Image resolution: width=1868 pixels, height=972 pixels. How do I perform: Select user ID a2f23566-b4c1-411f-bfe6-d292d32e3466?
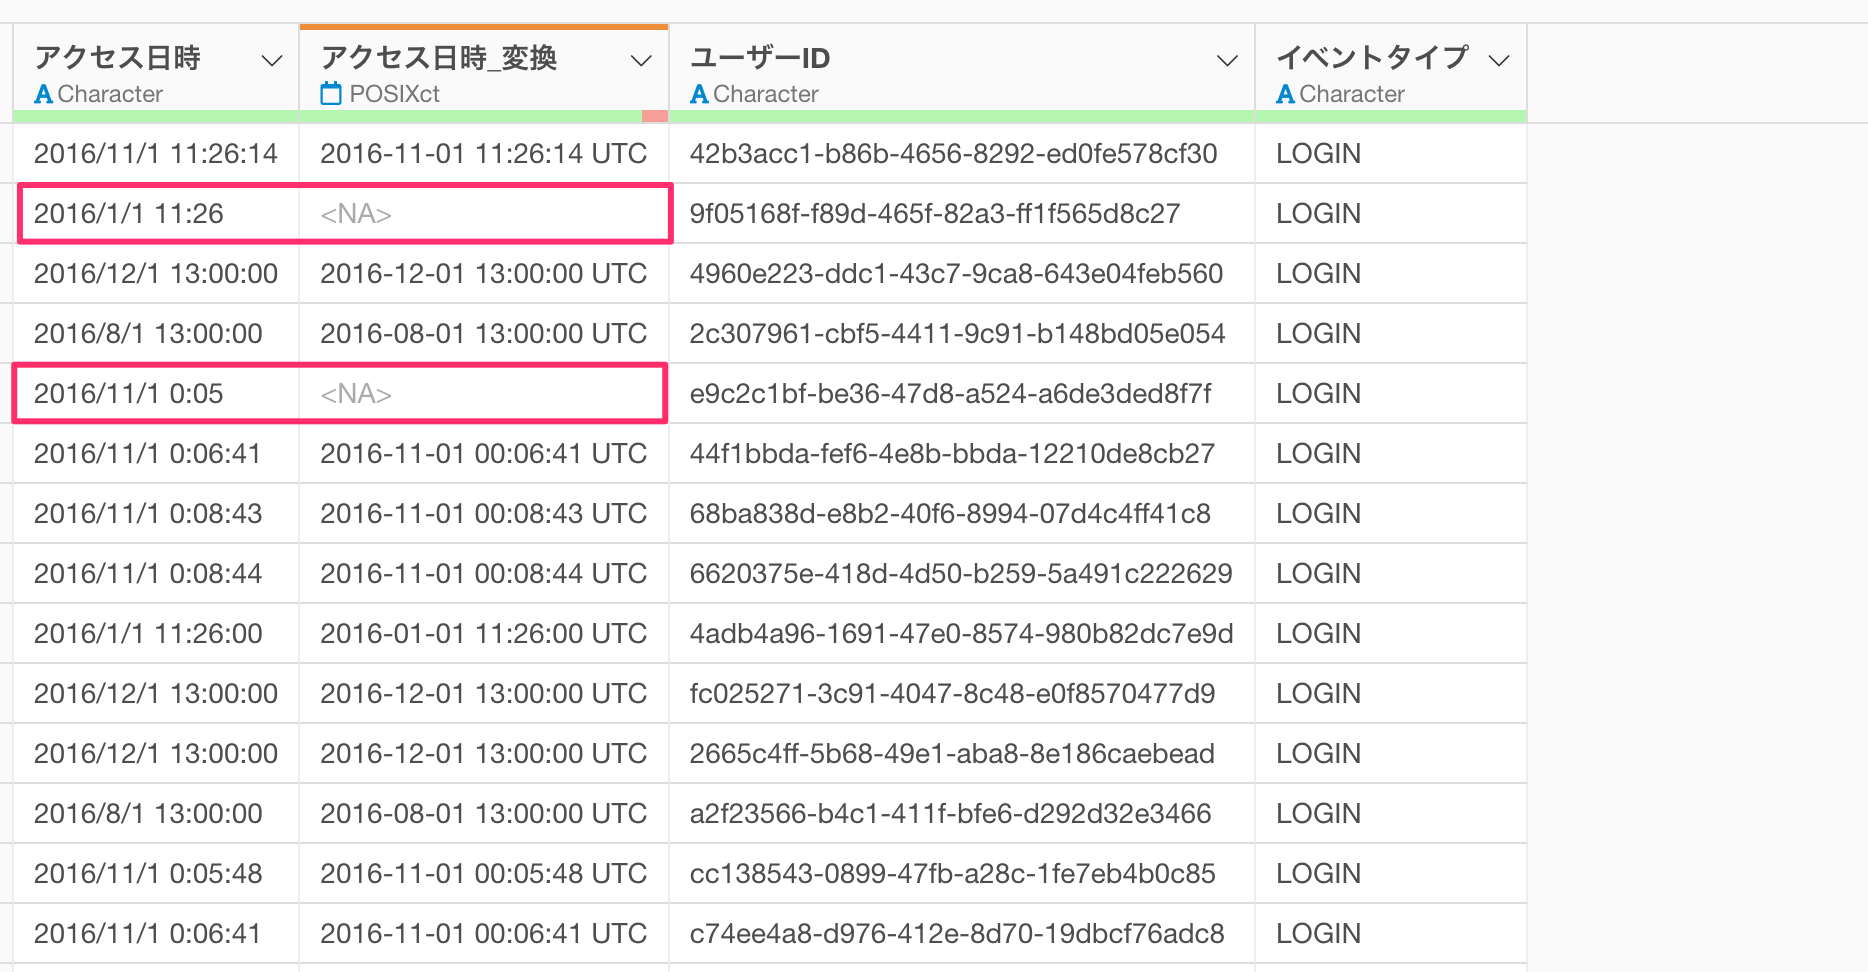962,813
